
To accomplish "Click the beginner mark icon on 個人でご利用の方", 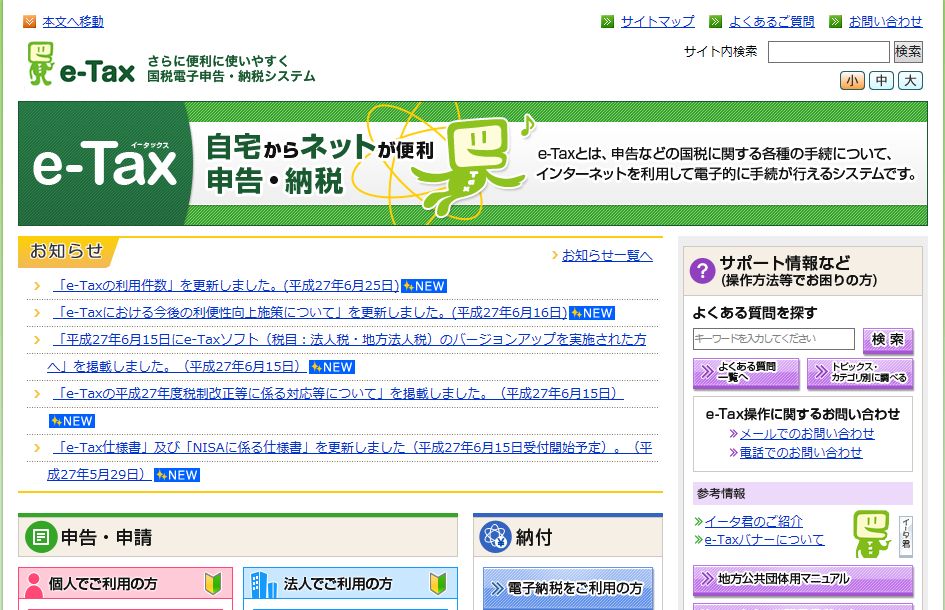I will tap(213, 583).
